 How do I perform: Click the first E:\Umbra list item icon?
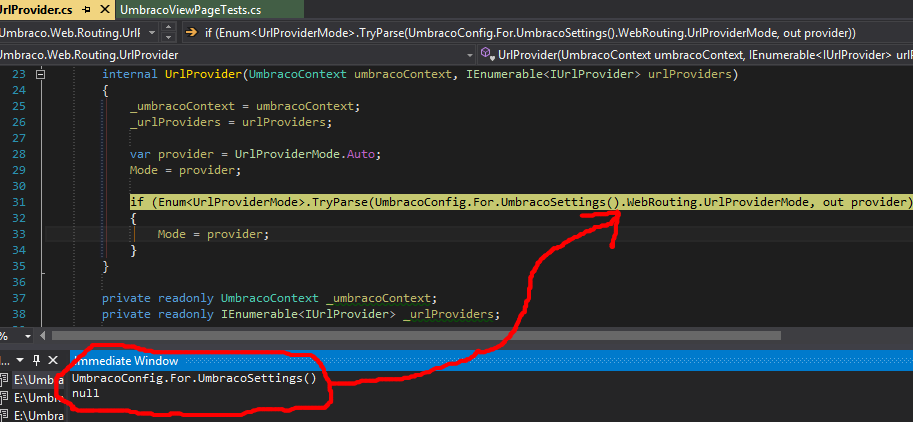tap(6, 379)
